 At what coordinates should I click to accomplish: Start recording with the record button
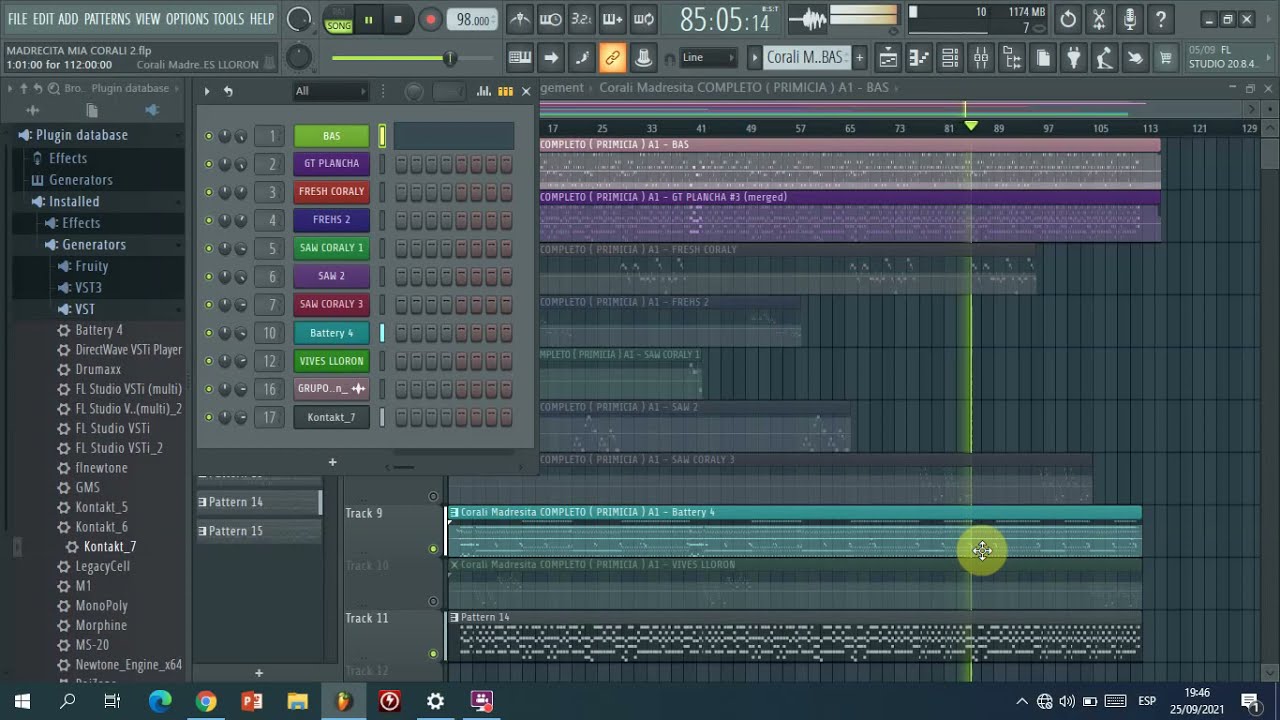pyautogui.click(x=431, y=19)
